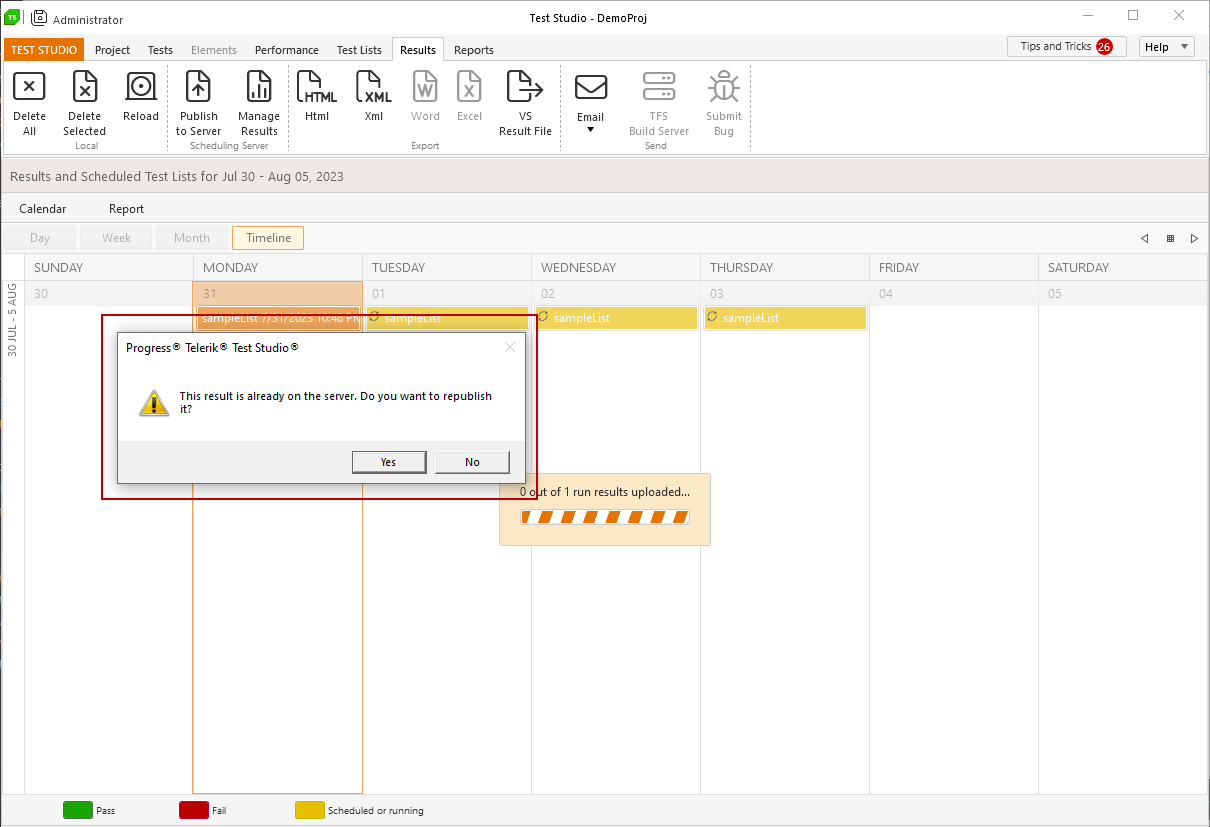The height and width of the screenshot is (827, 1210).
Task: Switch to the Project tab
Action: 113,50
